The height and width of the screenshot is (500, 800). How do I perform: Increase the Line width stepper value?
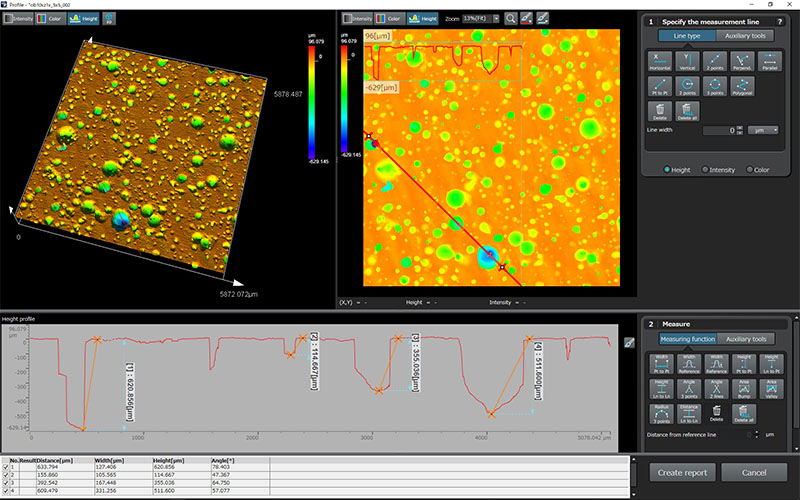pos(740,127)
